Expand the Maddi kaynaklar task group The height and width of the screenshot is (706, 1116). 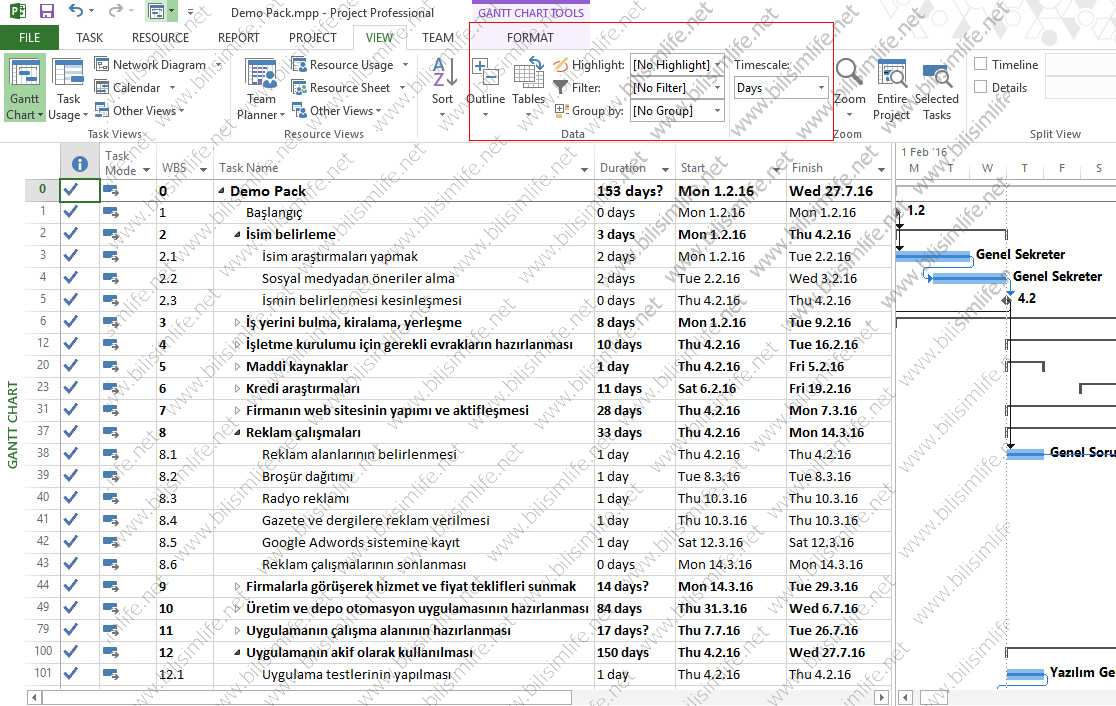pyautogui.click(x=237, y=367)
